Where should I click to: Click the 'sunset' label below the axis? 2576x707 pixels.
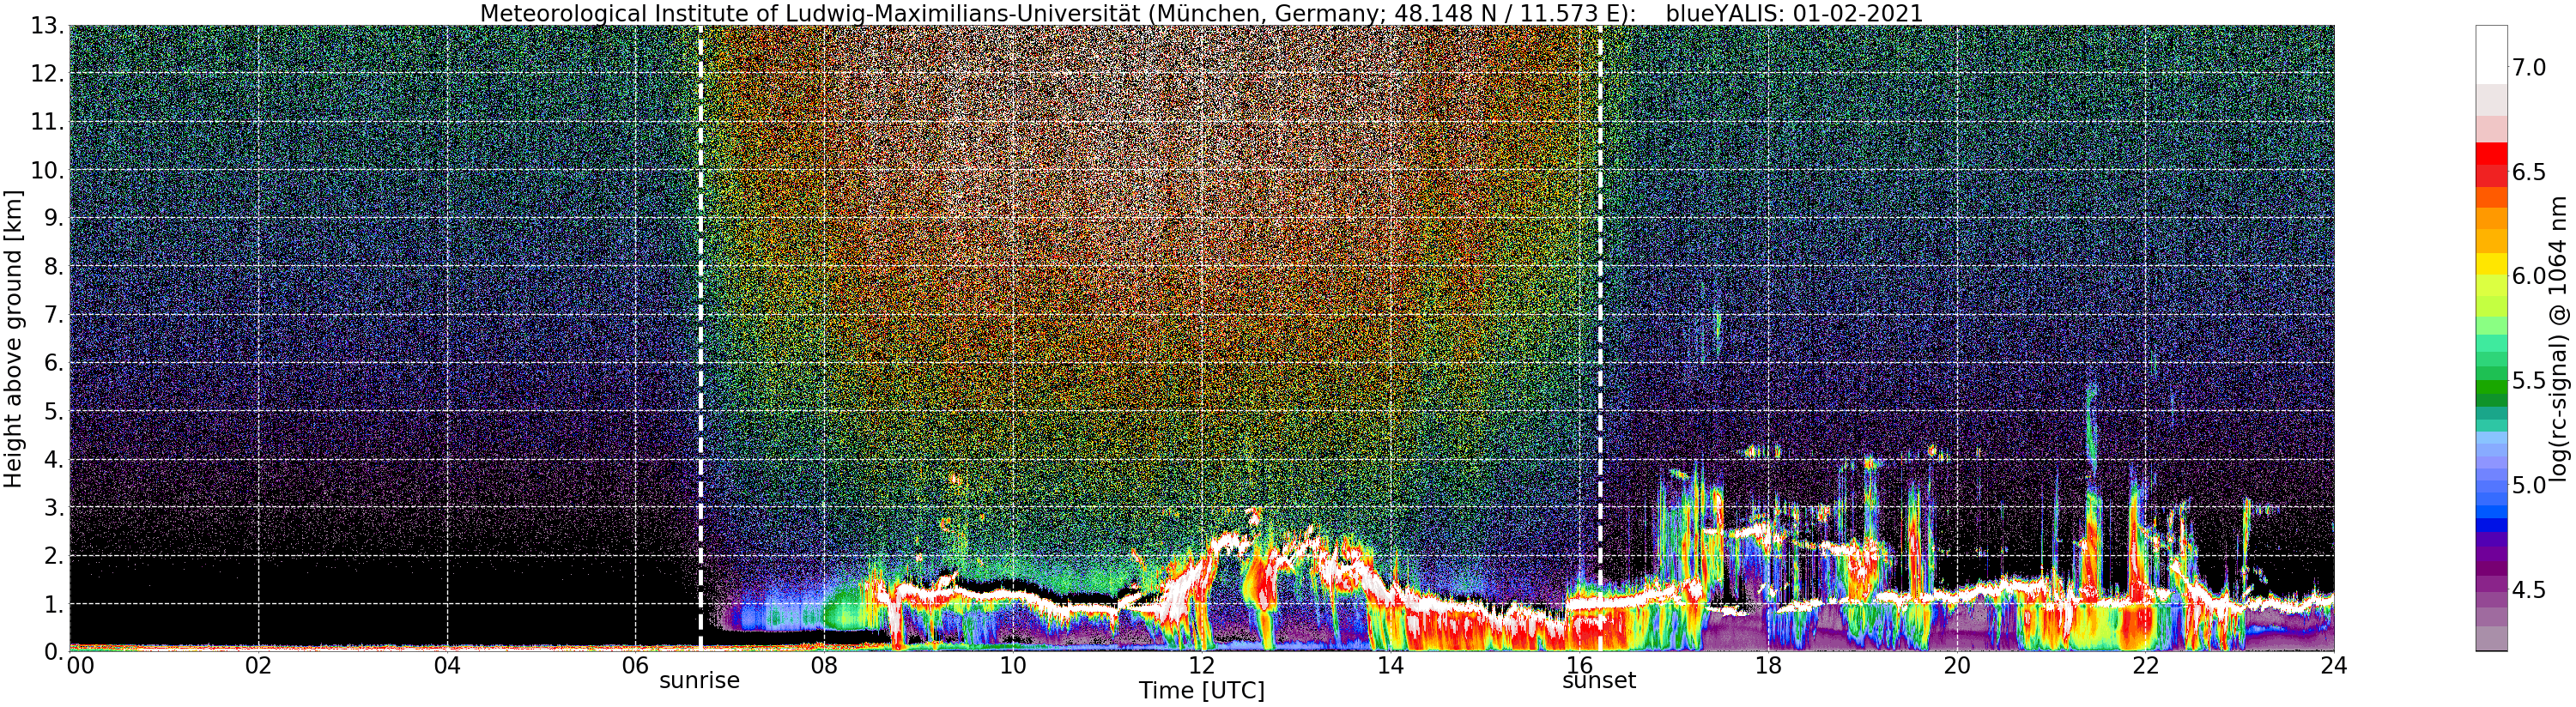pyautogui.click(x=1599, y=681)
